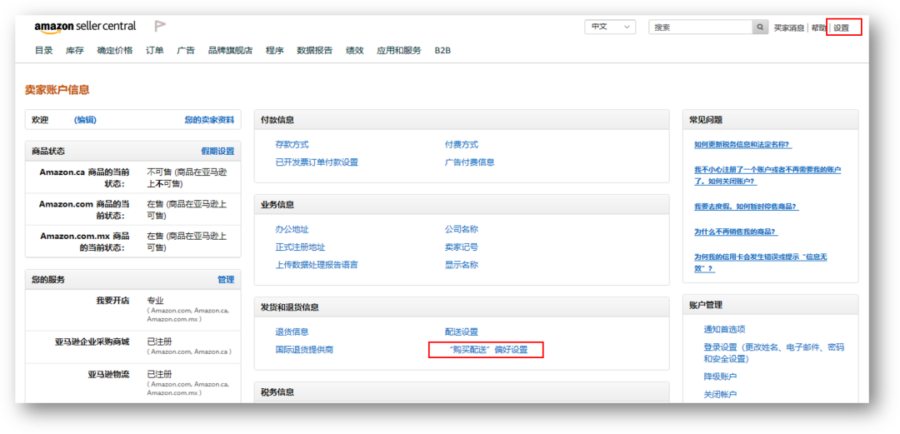Open 退货信息 link
Screen dimensions: 900x434
click(x=292, y=332)
